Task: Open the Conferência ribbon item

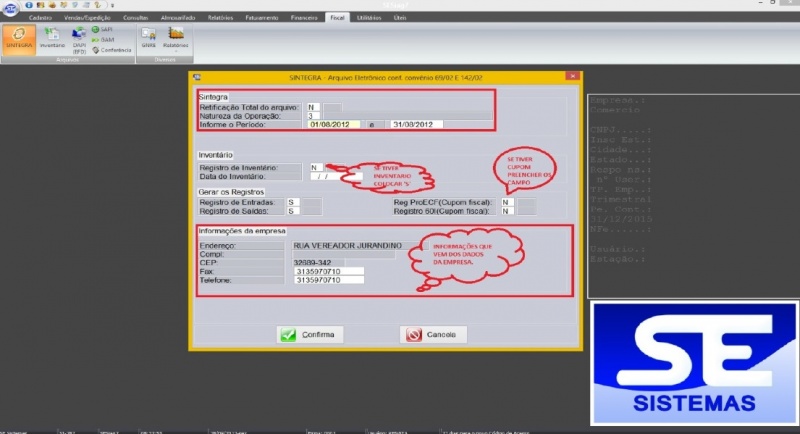Action: [x=111, y=50]
